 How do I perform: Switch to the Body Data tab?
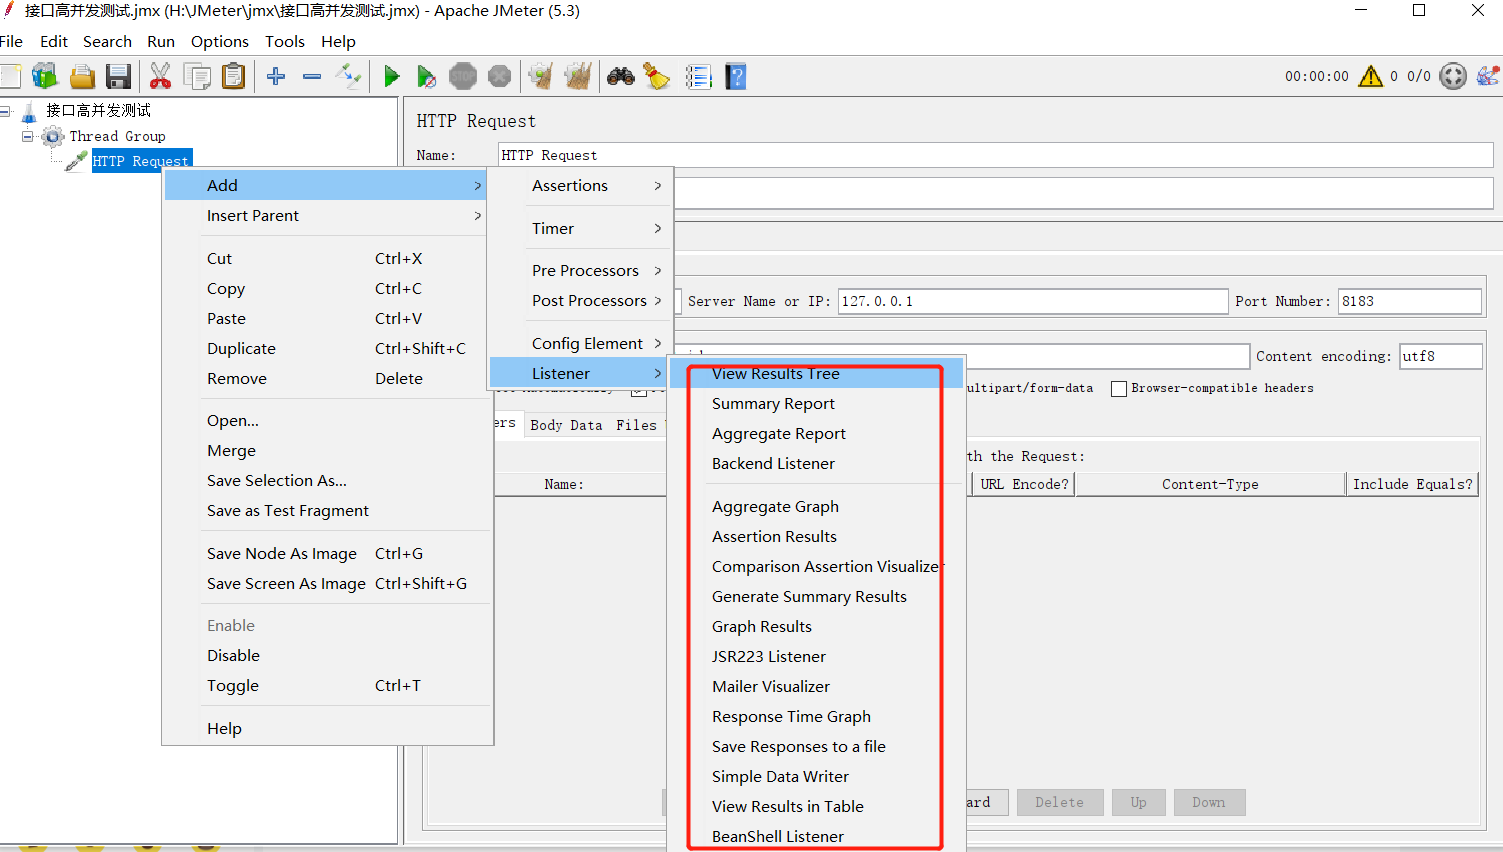(566, 425)
